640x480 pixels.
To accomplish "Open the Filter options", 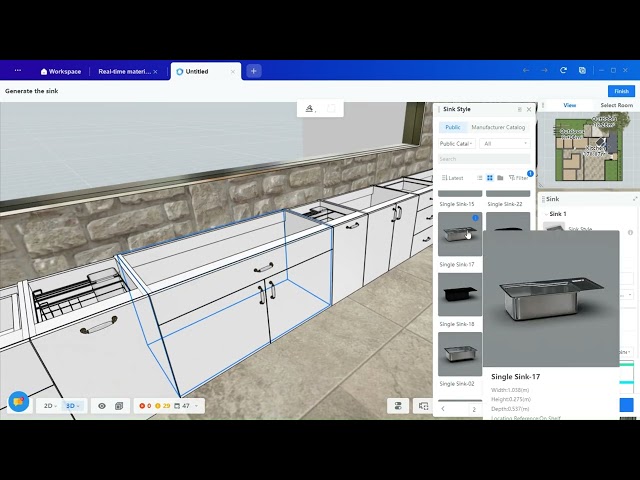I will point(518,178).
